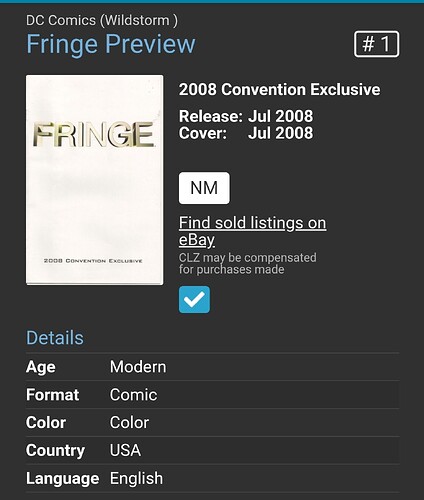Tap the #1 issue number badge

coord(376,44)
